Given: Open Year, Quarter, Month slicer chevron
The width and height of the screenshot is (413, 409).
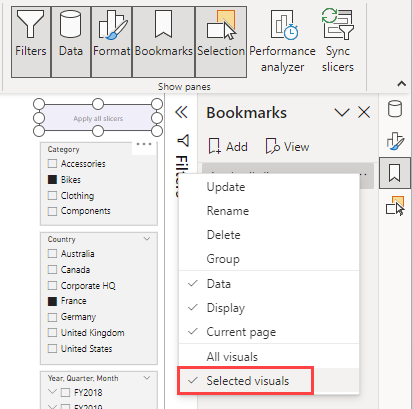Looking at the screenshot, I should point(147,378).
